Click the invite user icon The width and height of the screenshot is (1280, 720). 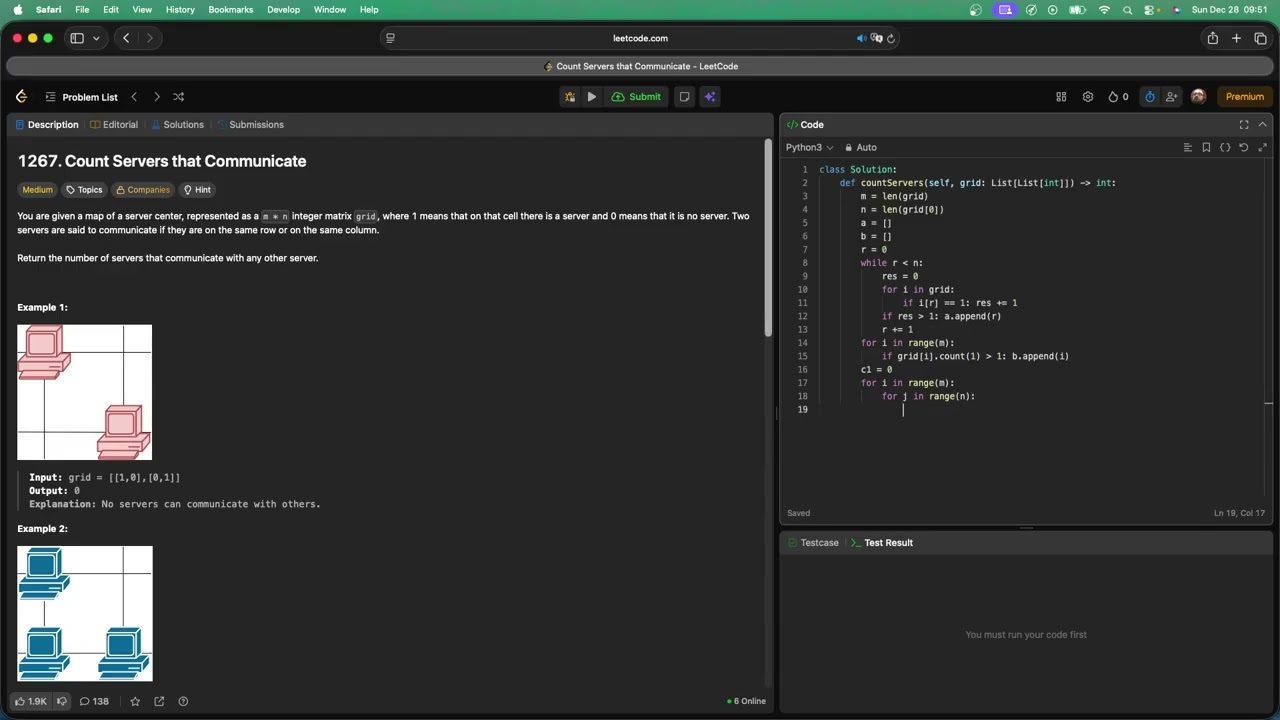(x=1171, y=97)
